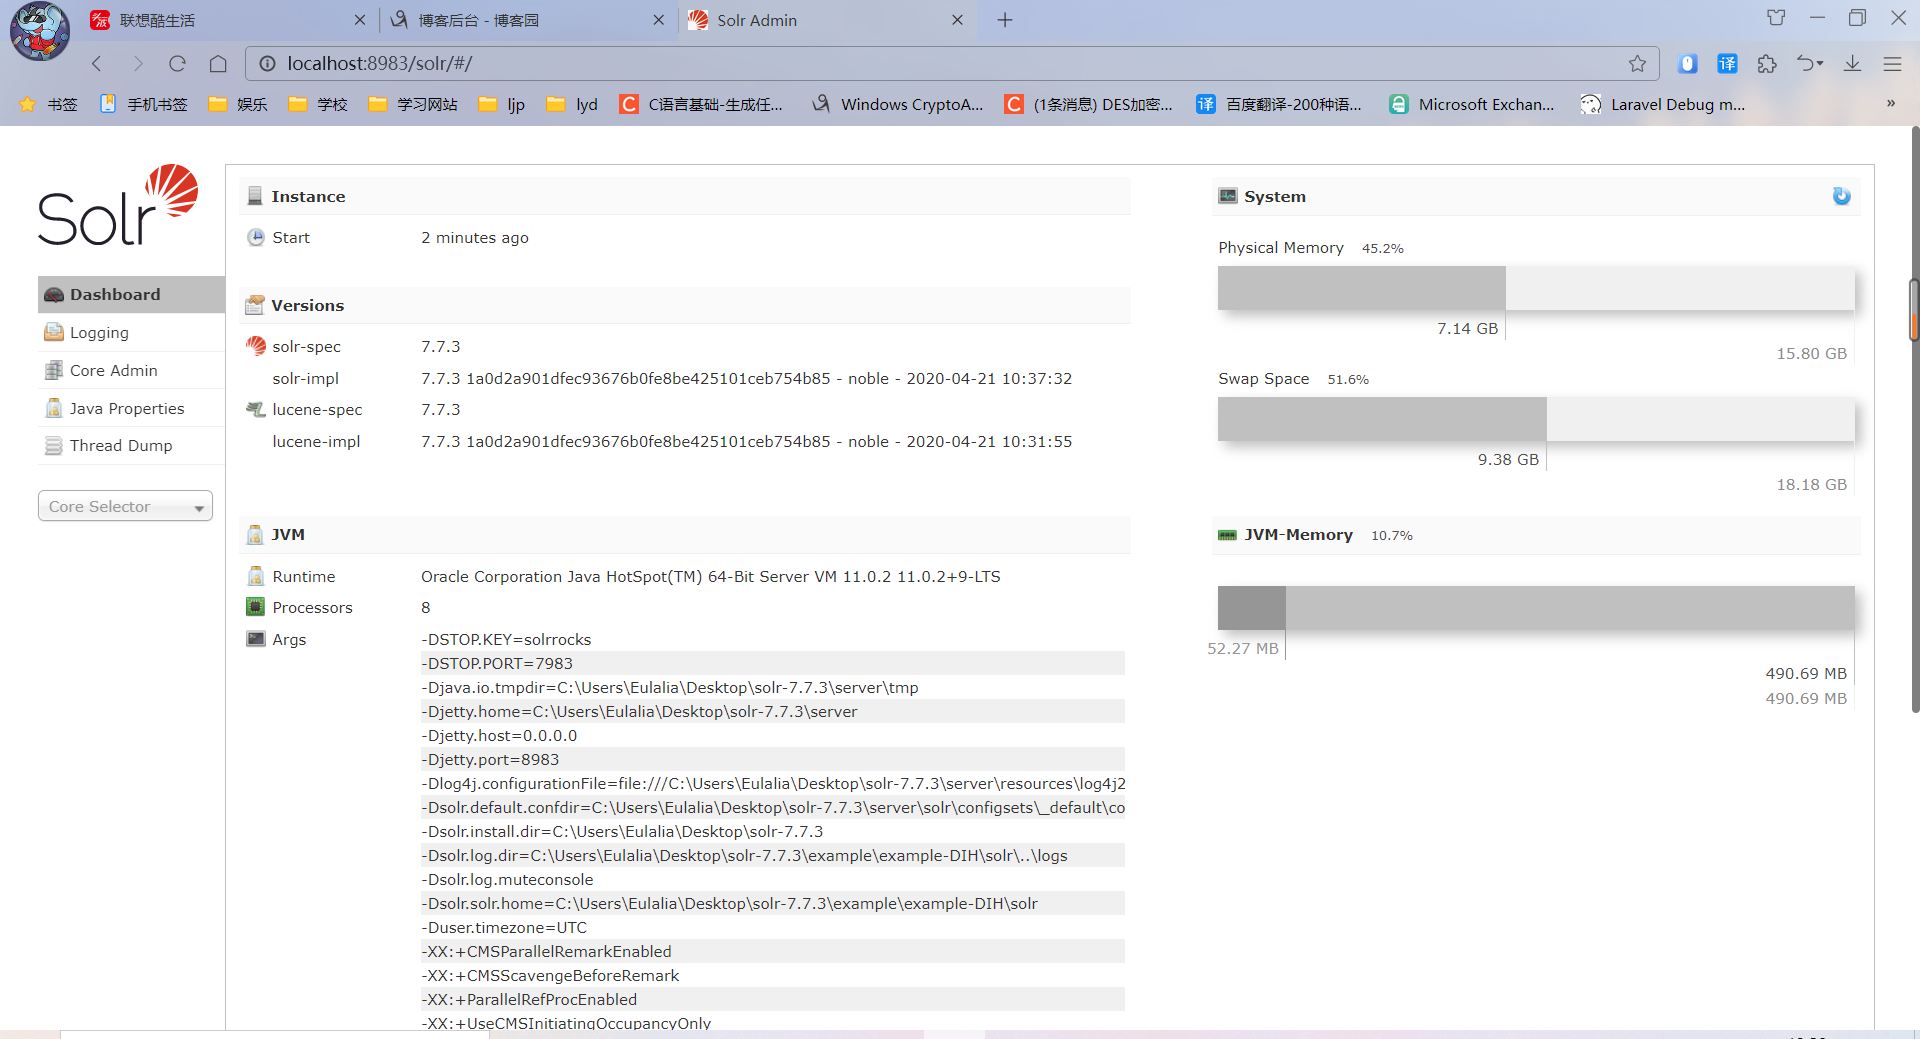Go back in browser history
The image size is (1920, 1039).
tap(97, 64)
